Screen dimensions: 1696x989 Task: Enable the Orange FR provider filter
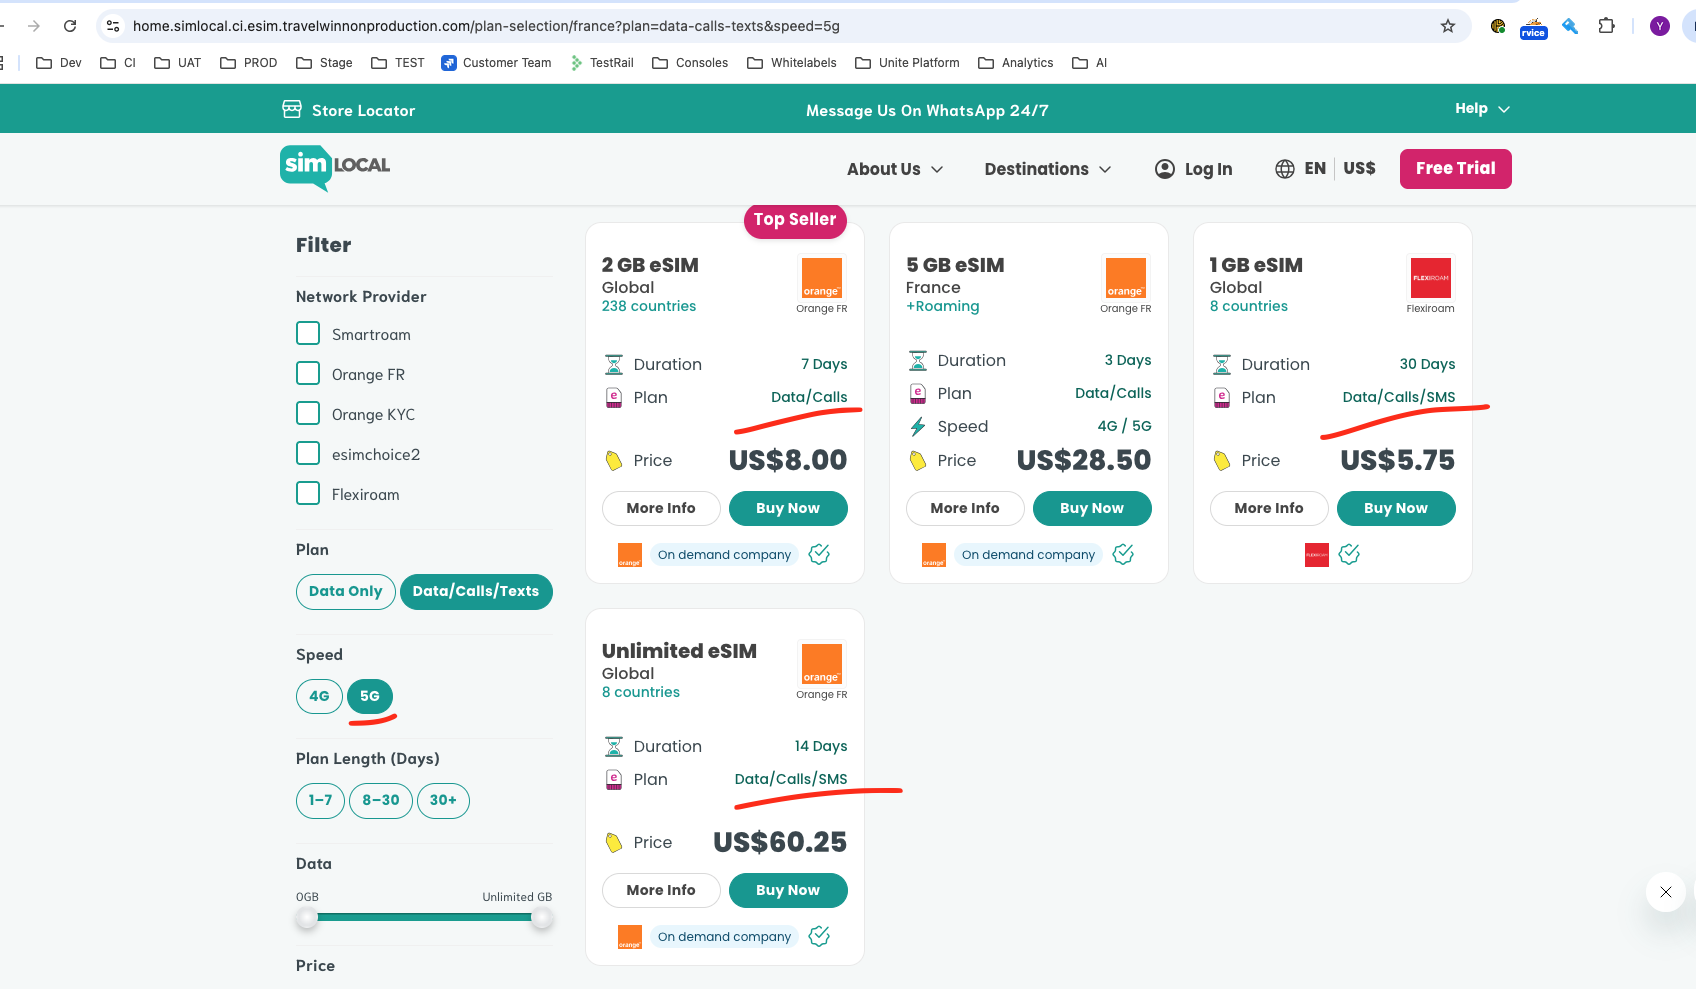coord(308,374)
